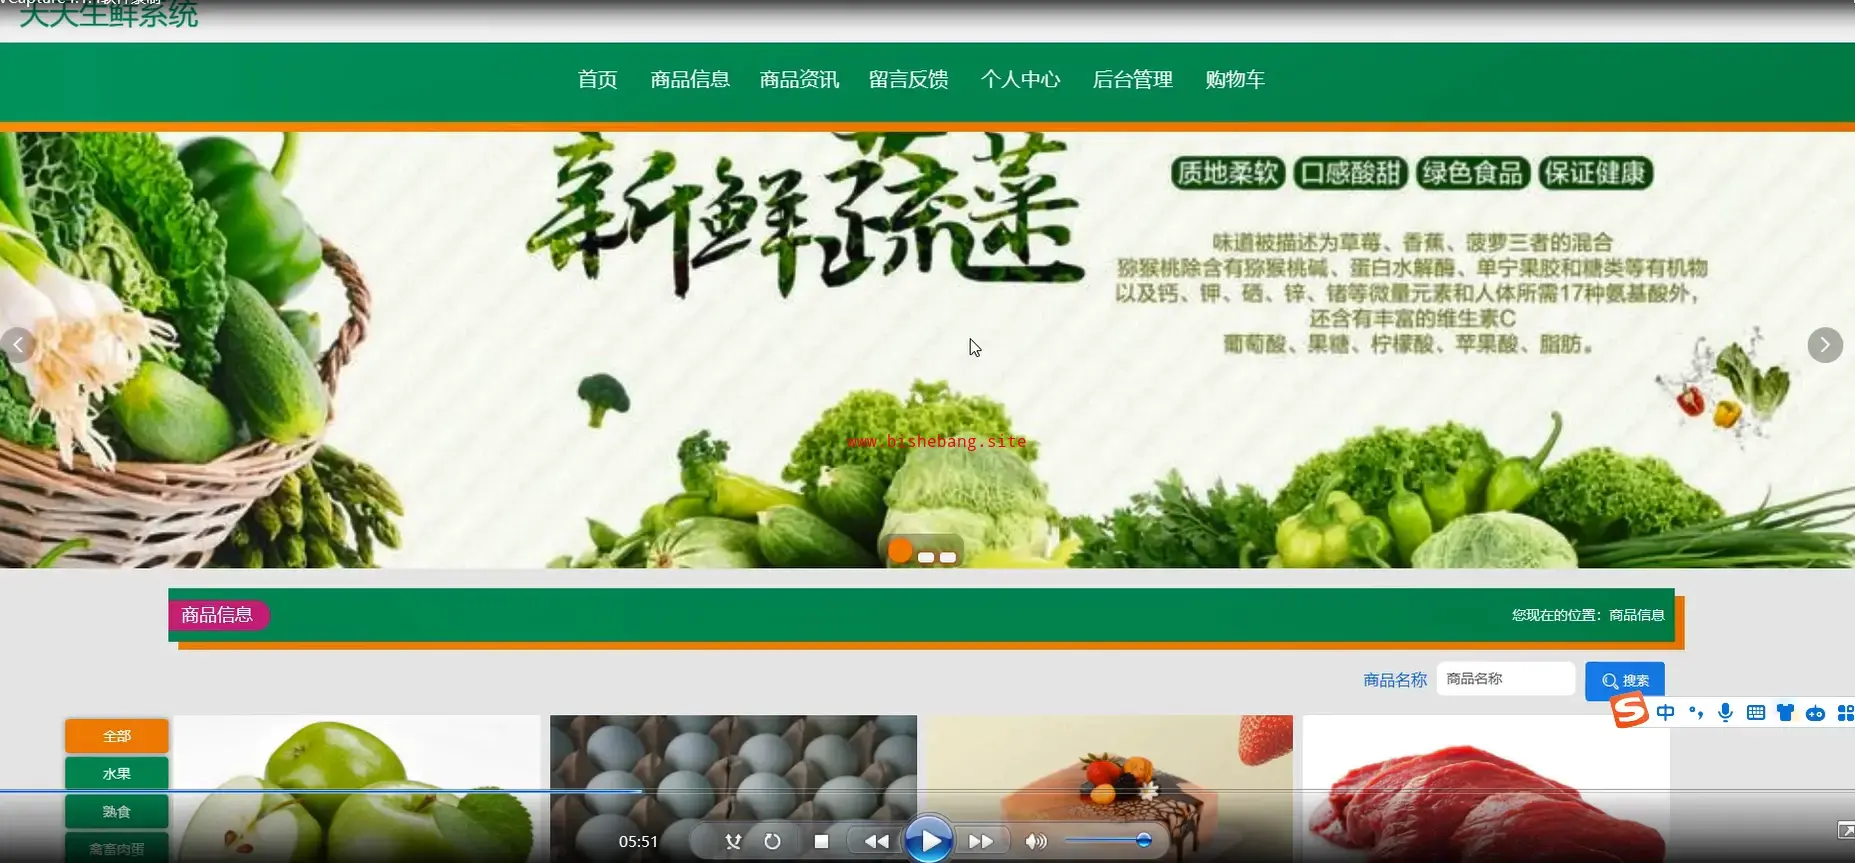Screen dimensions: 1855x863
Task: Click the pink 商品信息 section label
Action: [x=218, y=615]
